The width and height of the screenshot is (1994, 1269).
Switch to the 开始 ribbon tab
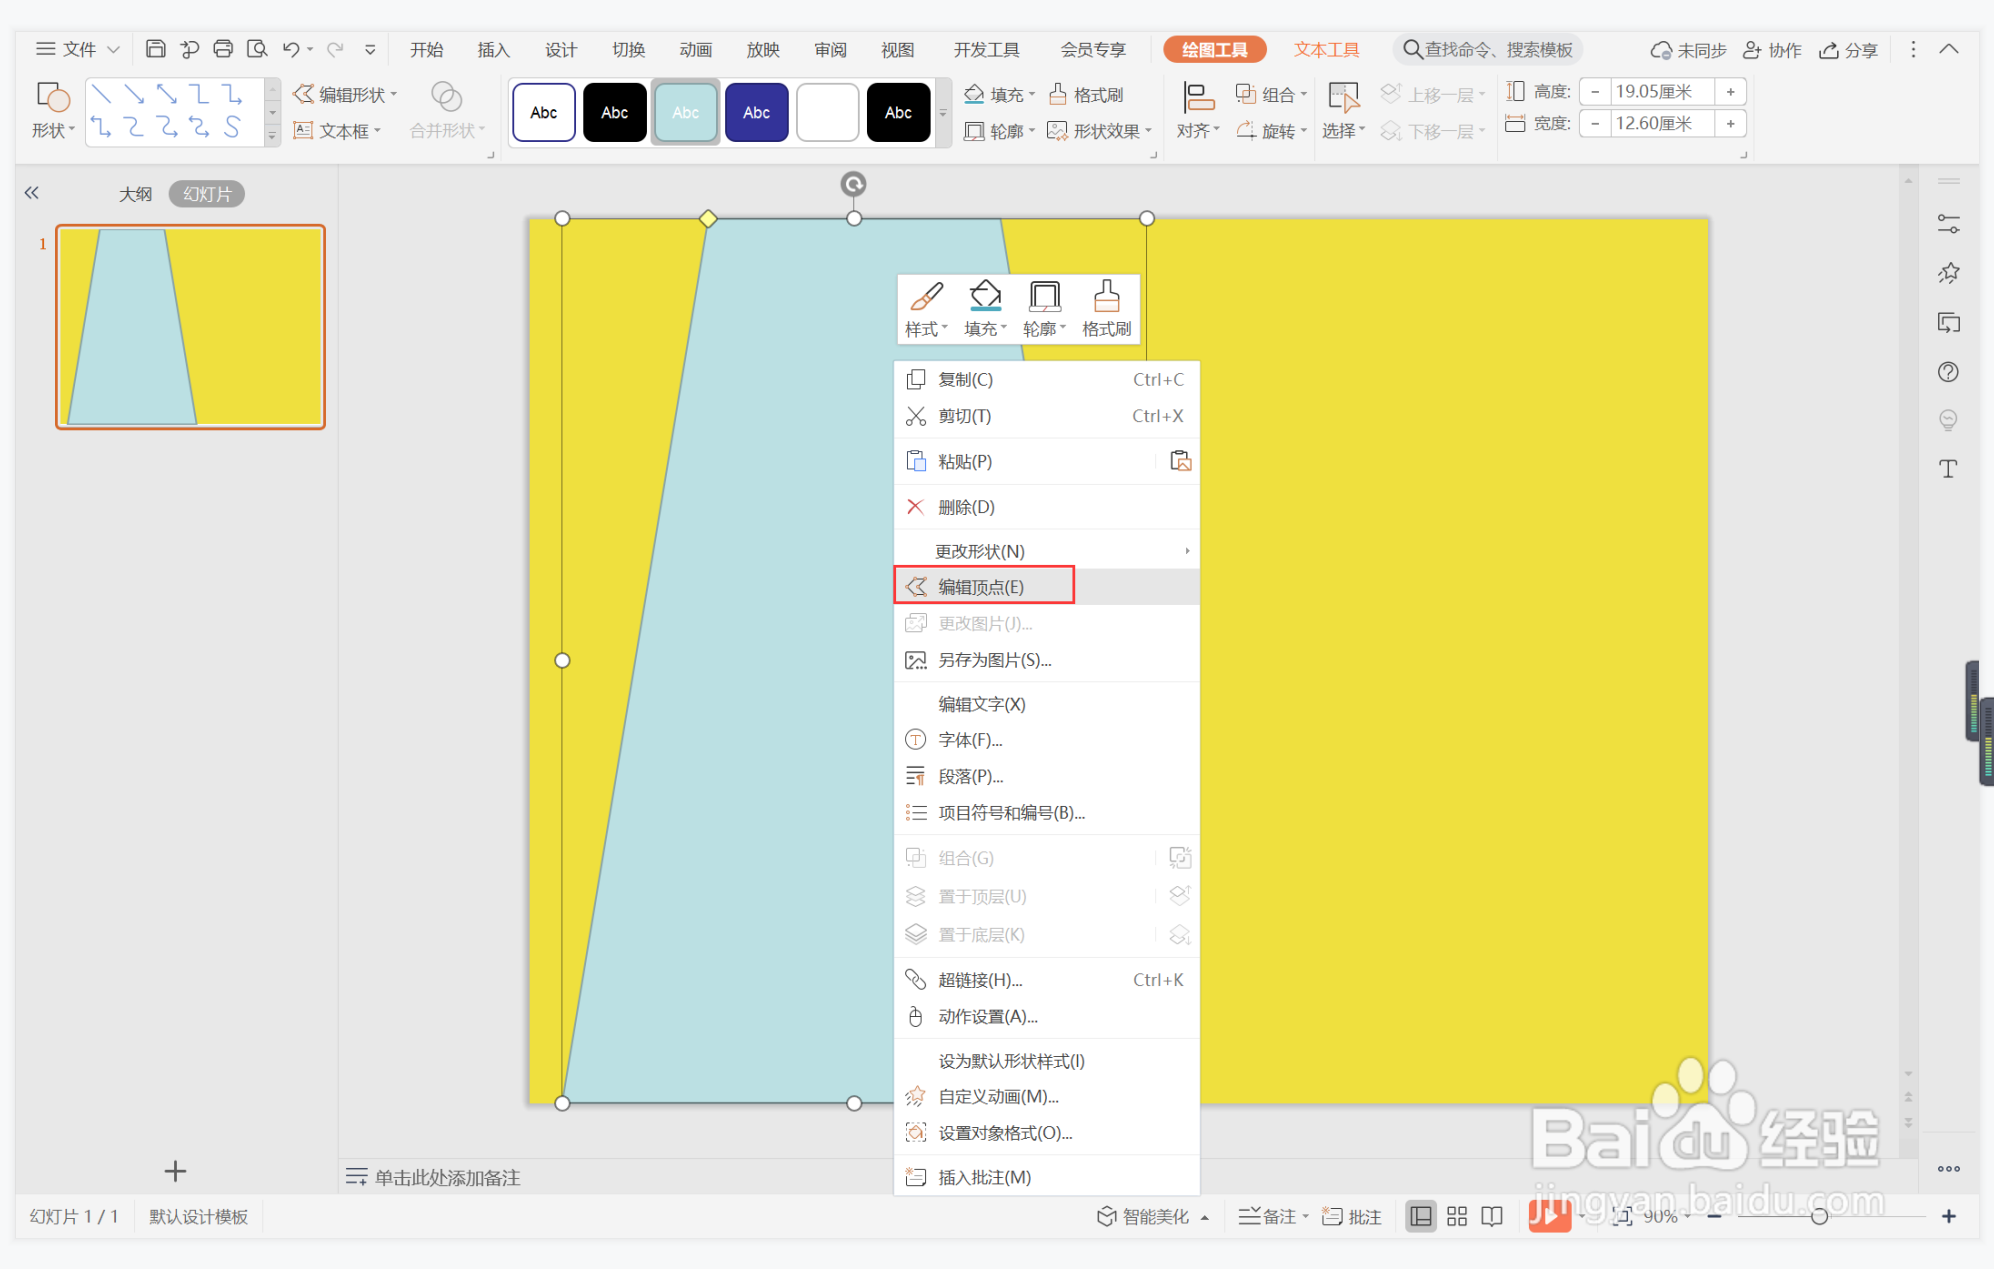426,49
